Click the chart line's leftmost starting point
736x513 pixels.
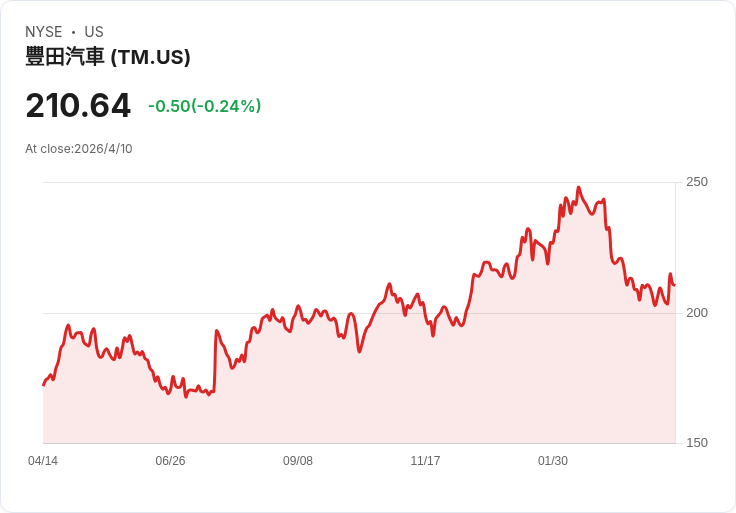44,385
